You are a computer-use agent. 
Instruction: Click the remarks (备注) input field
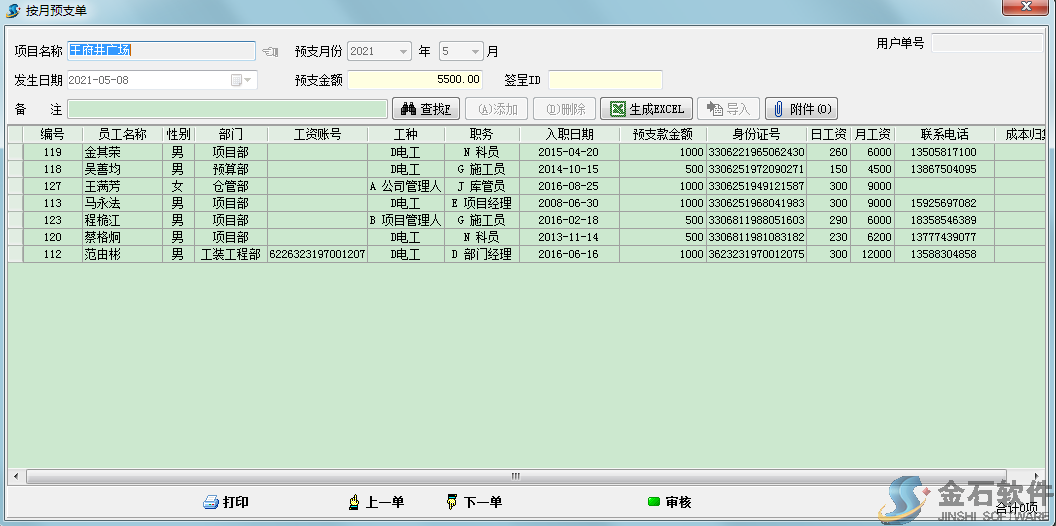(x=227, y=109)
